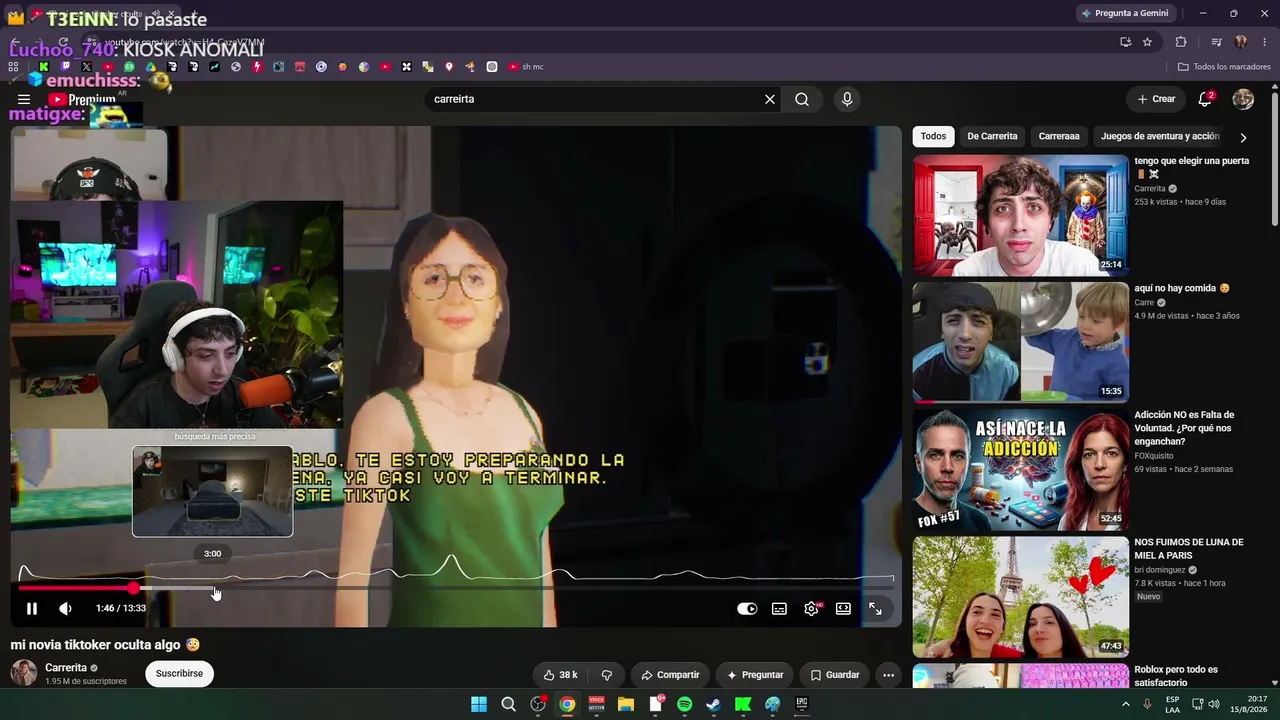Open volume control in system tray
Viewport: 1280px width, 720px height.
[x=1214, y=704]
